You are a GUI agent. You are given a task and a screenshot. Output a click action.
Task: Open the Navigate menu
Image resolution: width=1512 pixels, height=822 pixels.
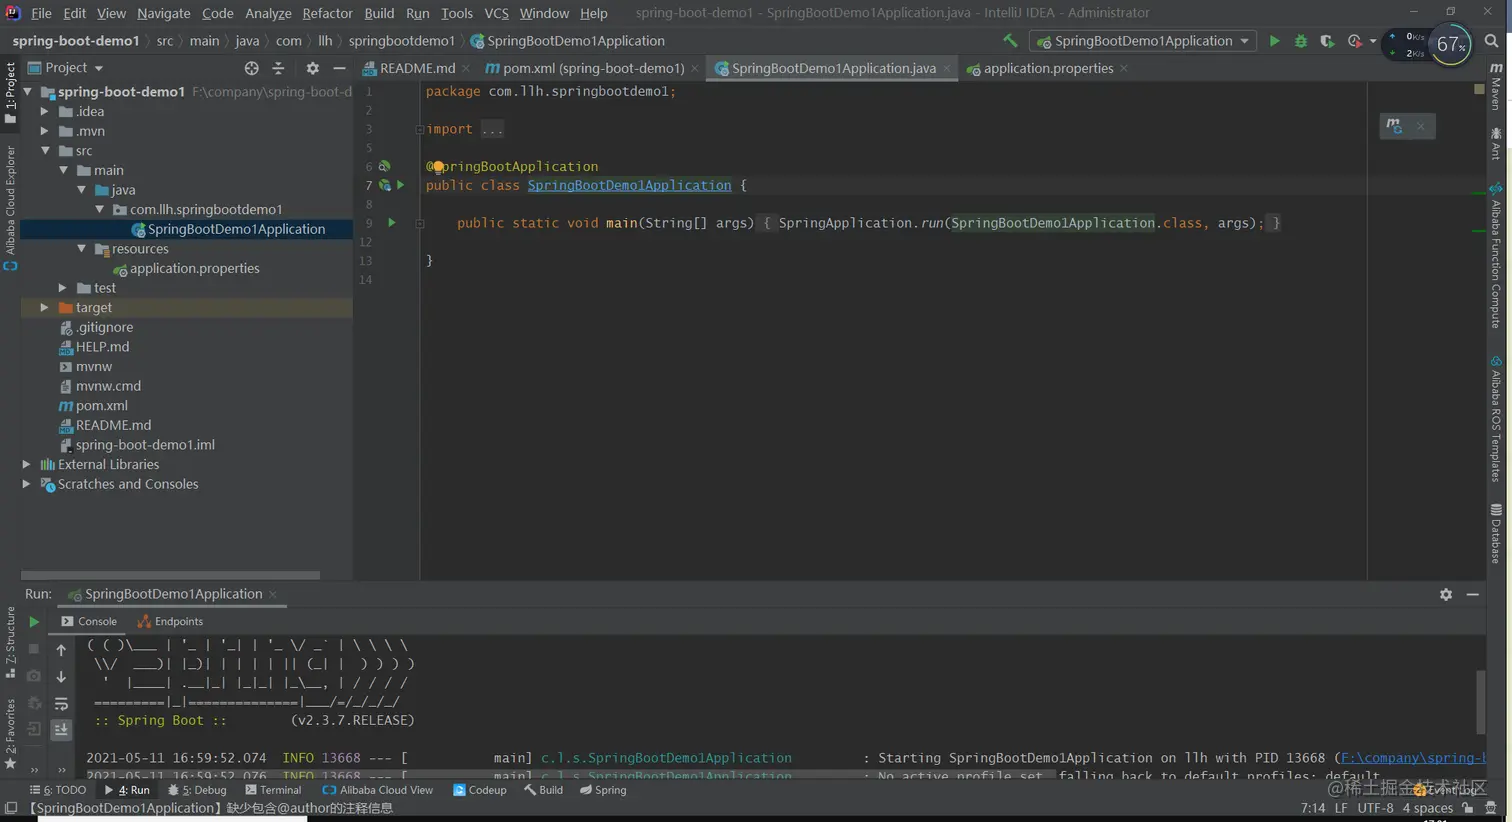click(163, 13)
